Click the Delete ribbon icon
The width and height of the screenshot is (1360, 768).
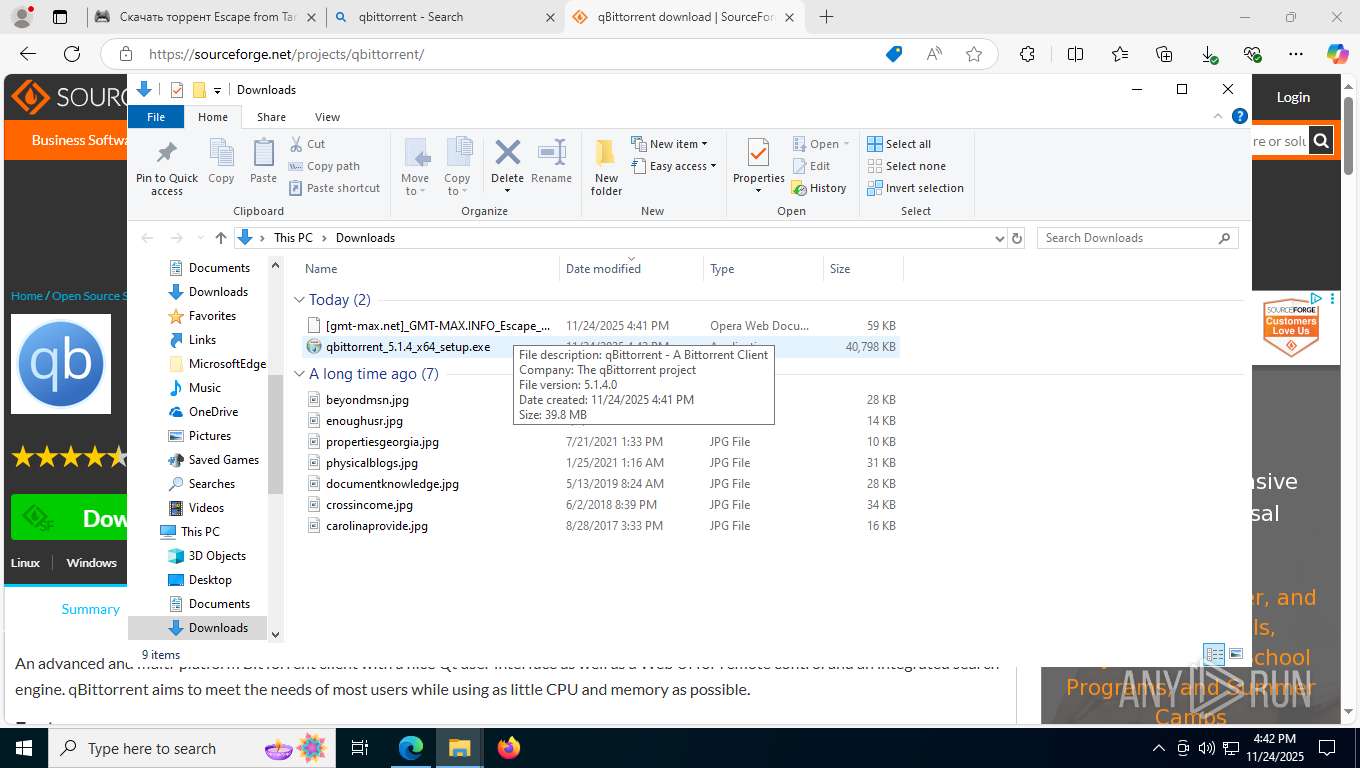tap(507, 153)
